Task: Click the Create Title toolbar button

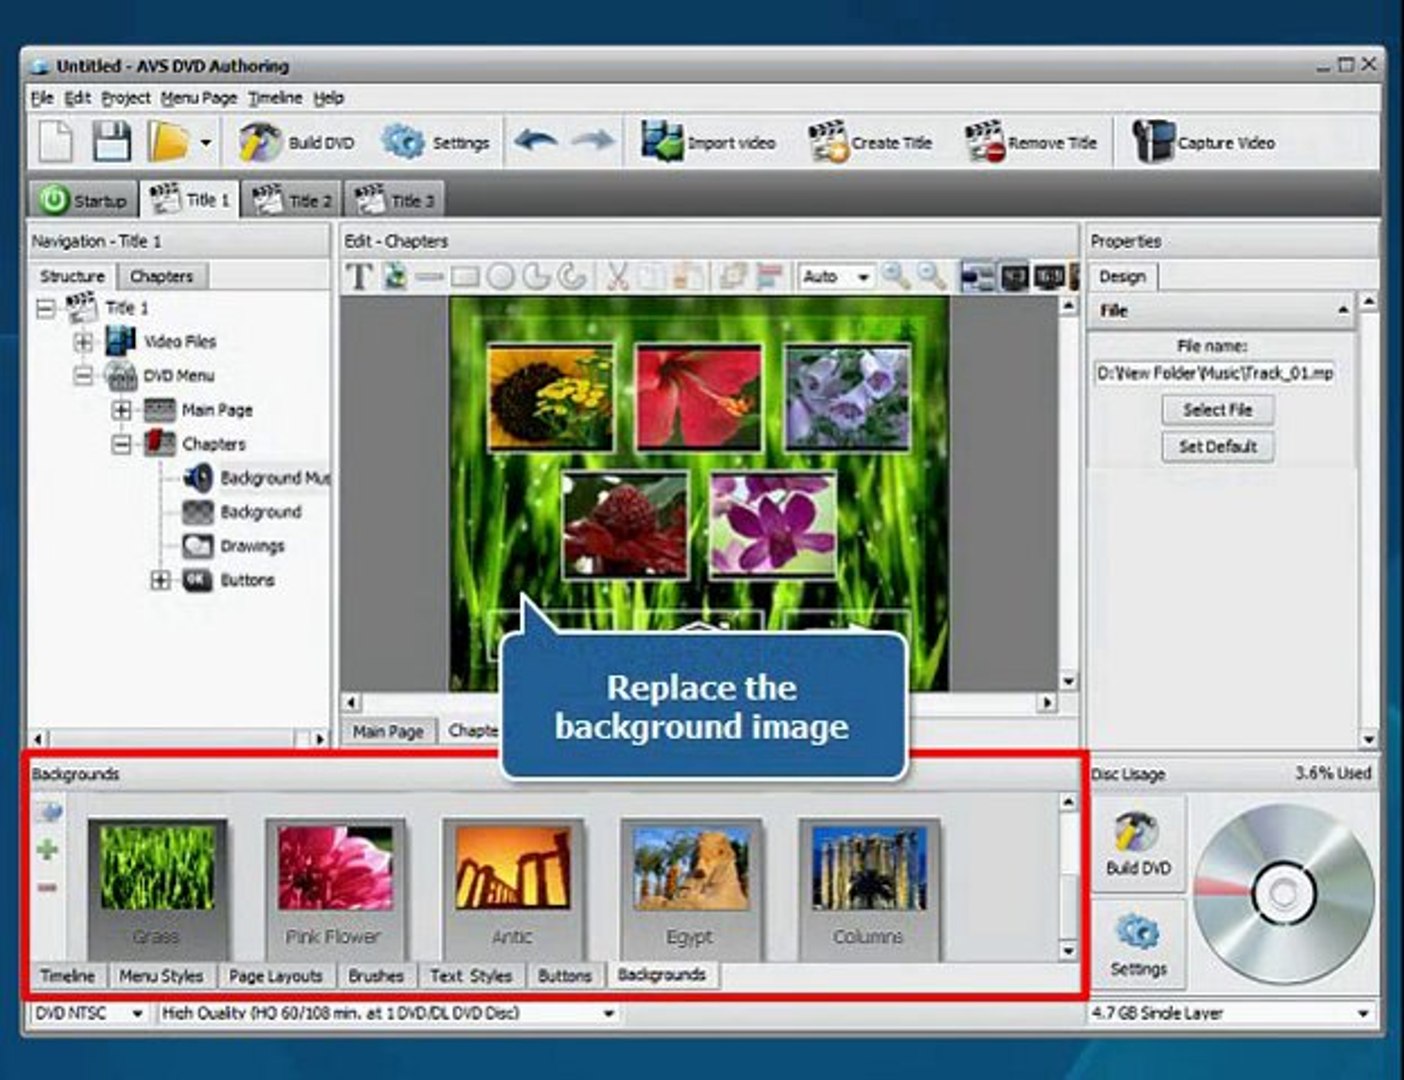Action: 869,142
